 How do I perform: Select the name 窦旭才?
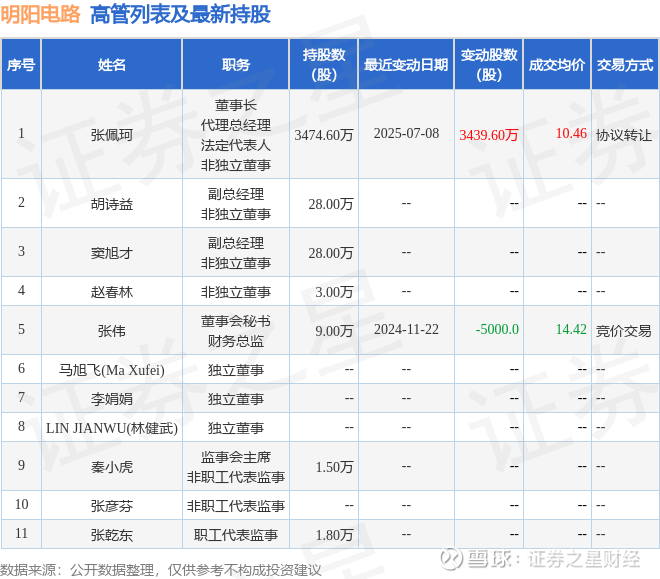(112, 253)
